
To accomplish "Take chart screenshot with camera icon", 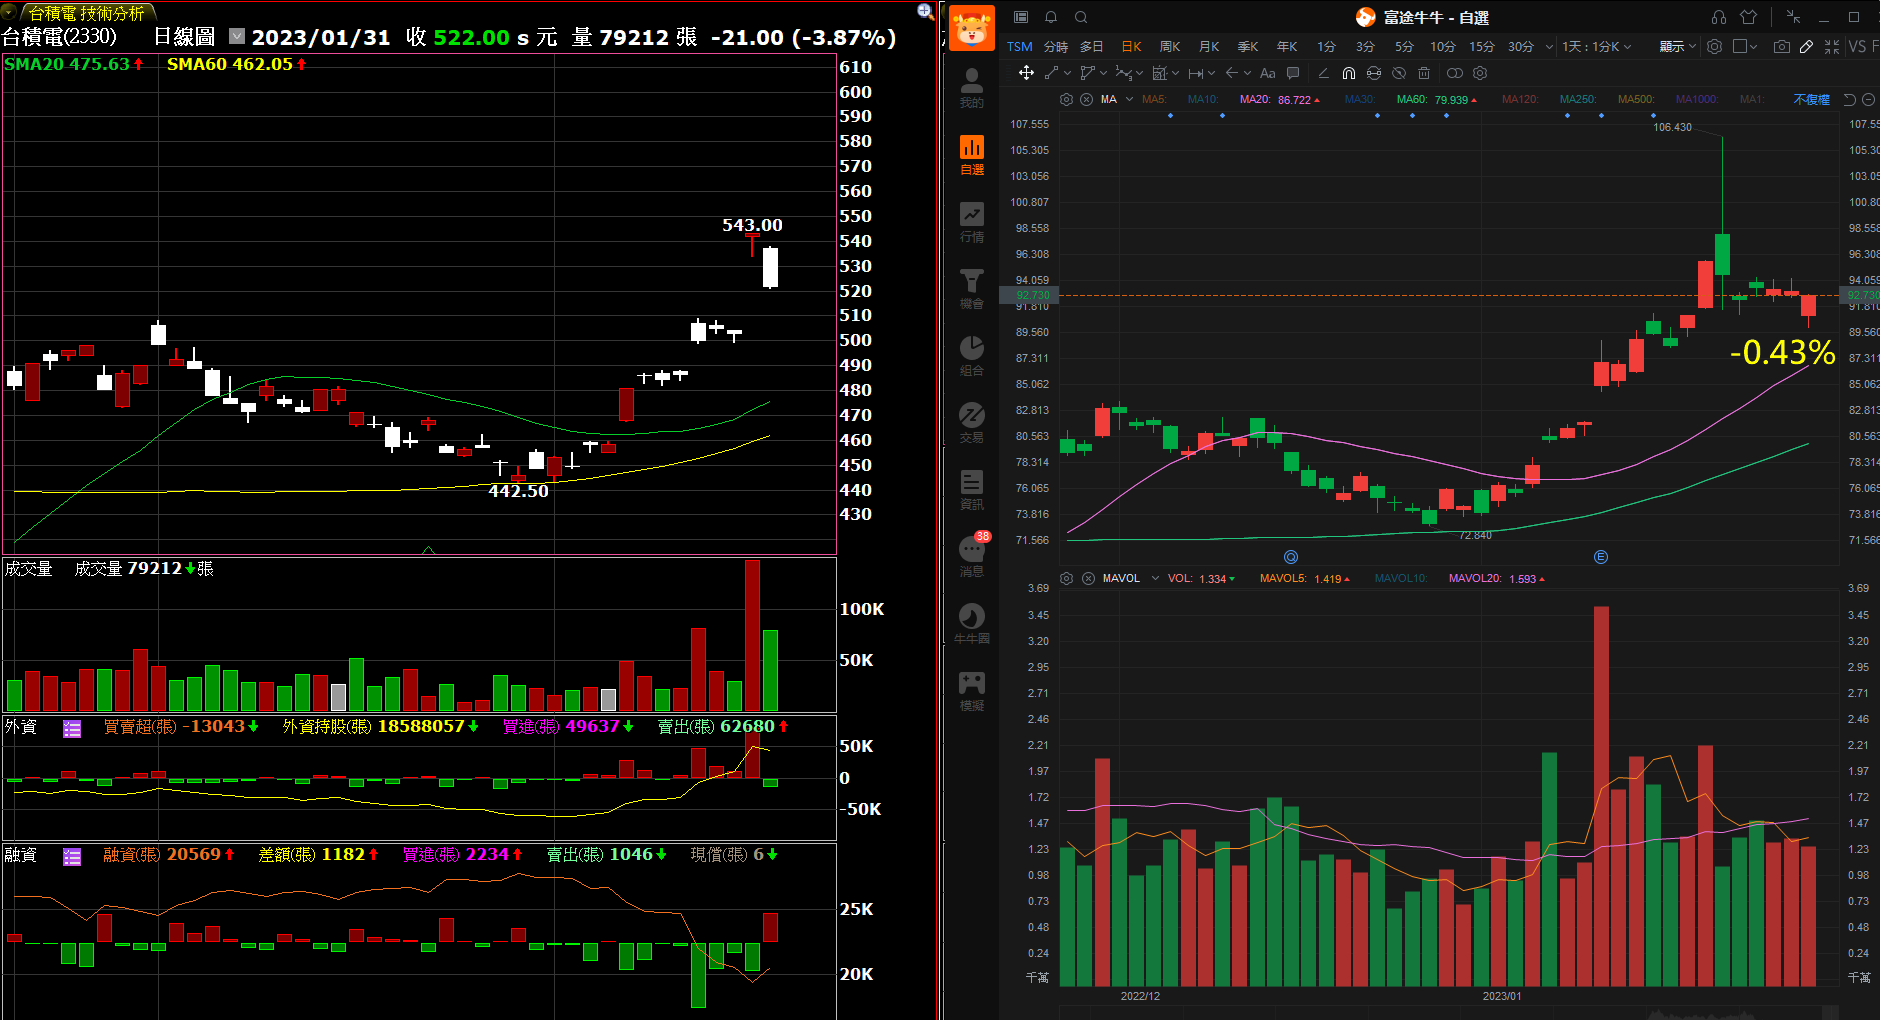I will point(1781,47).
